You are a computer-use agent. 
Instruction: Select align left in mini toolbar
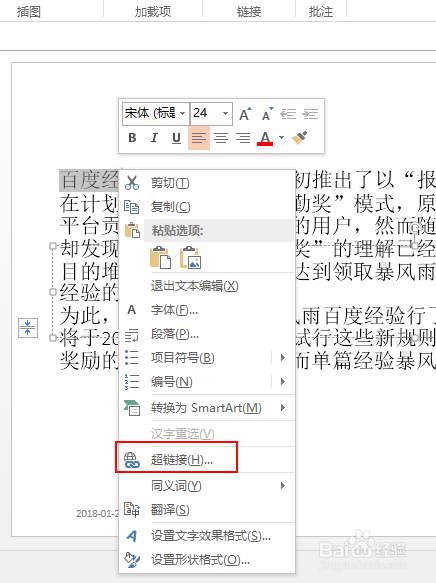pyautogui.click(x=199, y=138)
